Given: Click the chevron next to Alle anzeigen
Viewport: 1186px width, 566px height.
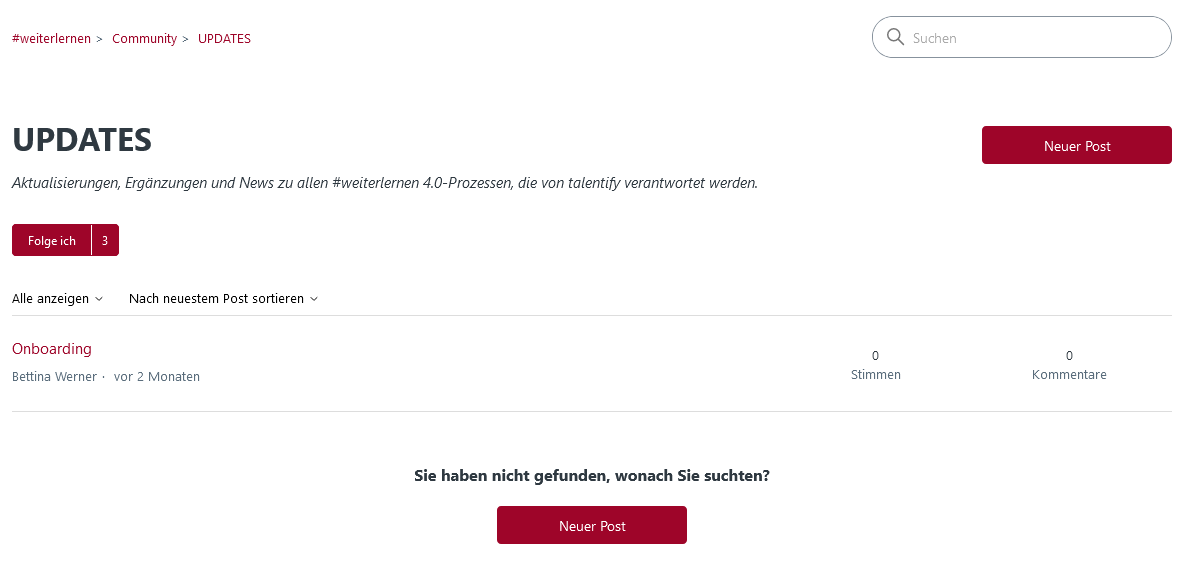Looking at the screenshot, I should (98, 299).
